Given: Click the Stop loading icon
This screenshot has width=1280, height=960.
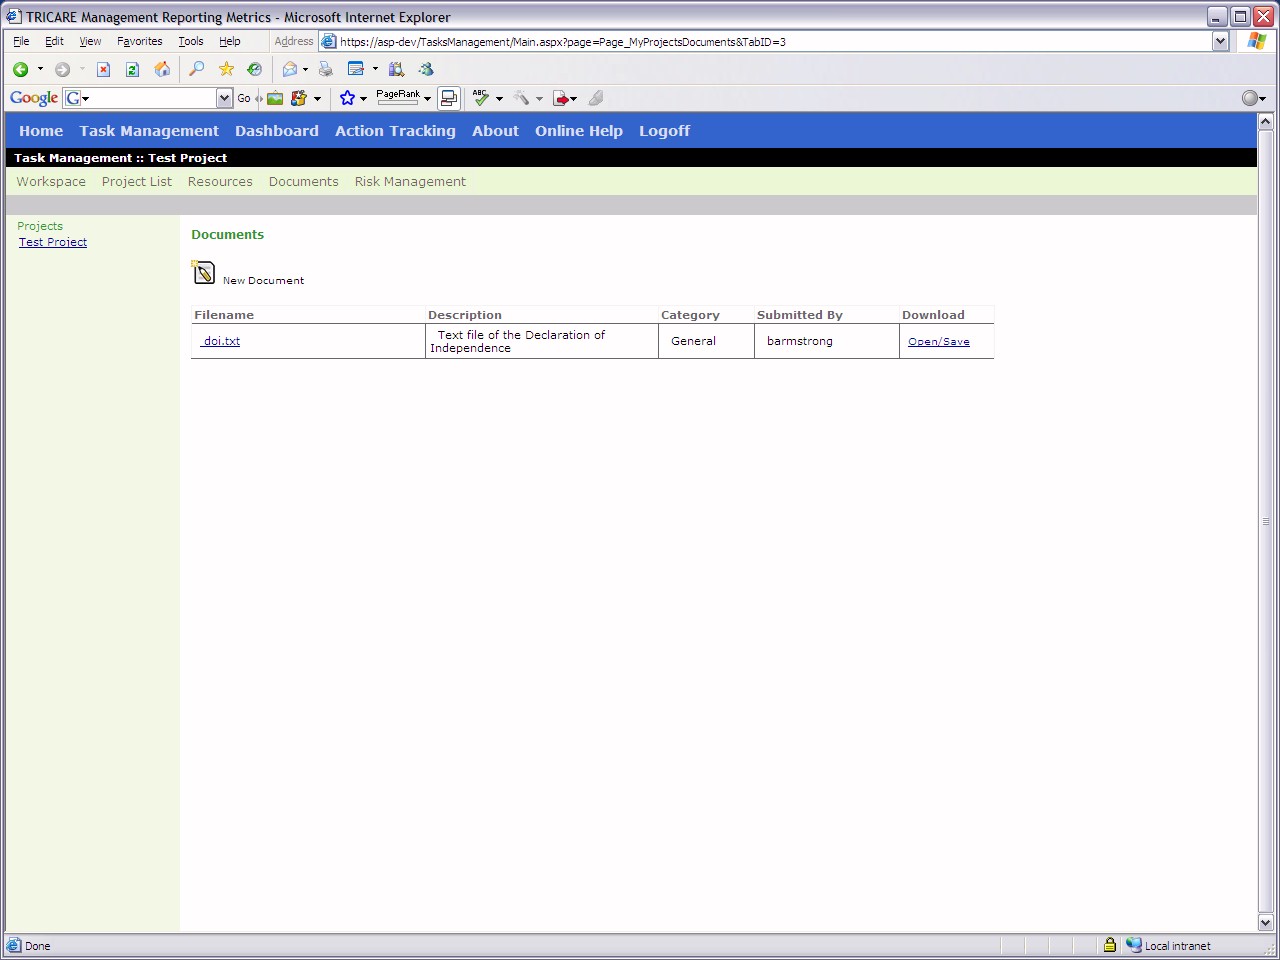Looking at the screenshot, I should pyautogui.click(x=103, y=69).
